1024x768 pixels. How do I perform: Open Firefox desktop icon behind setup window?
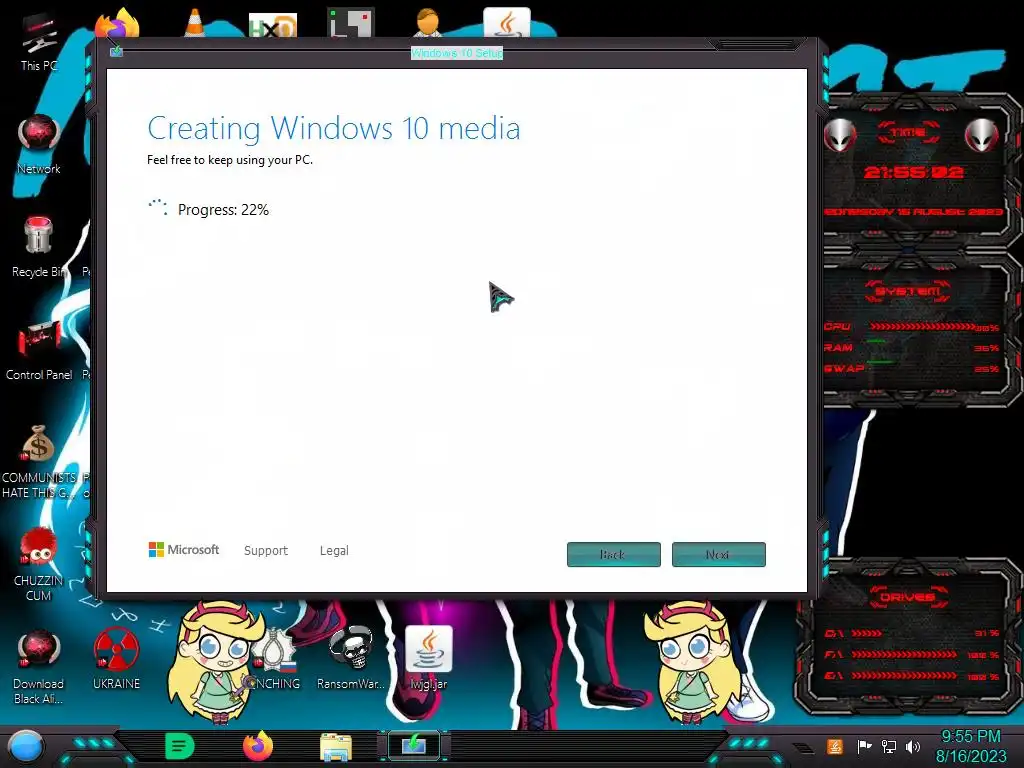click(x=118, y=24)
